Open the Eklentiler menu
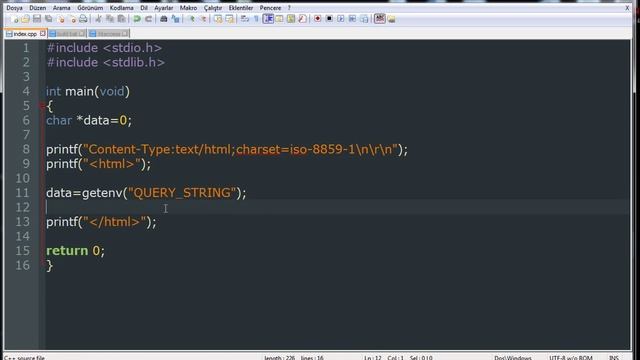The height and width of the screenshot is (360, 640). click(x=240, y=8)
